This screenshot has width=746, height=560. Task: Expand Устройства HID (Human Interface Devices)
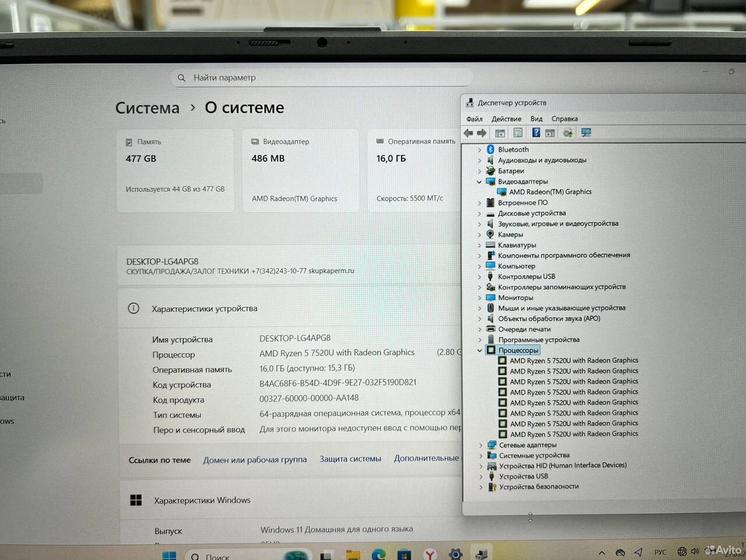[481, 466]
